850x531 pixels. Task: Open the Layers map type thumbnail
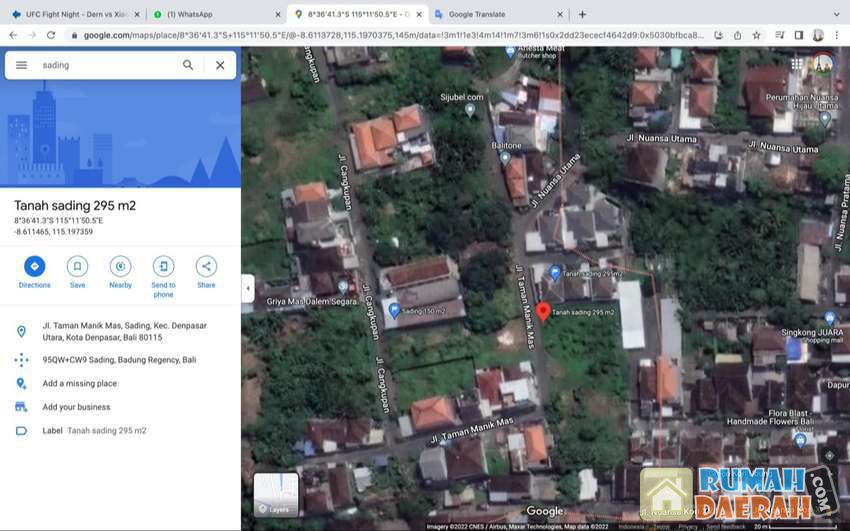point(276,494)
